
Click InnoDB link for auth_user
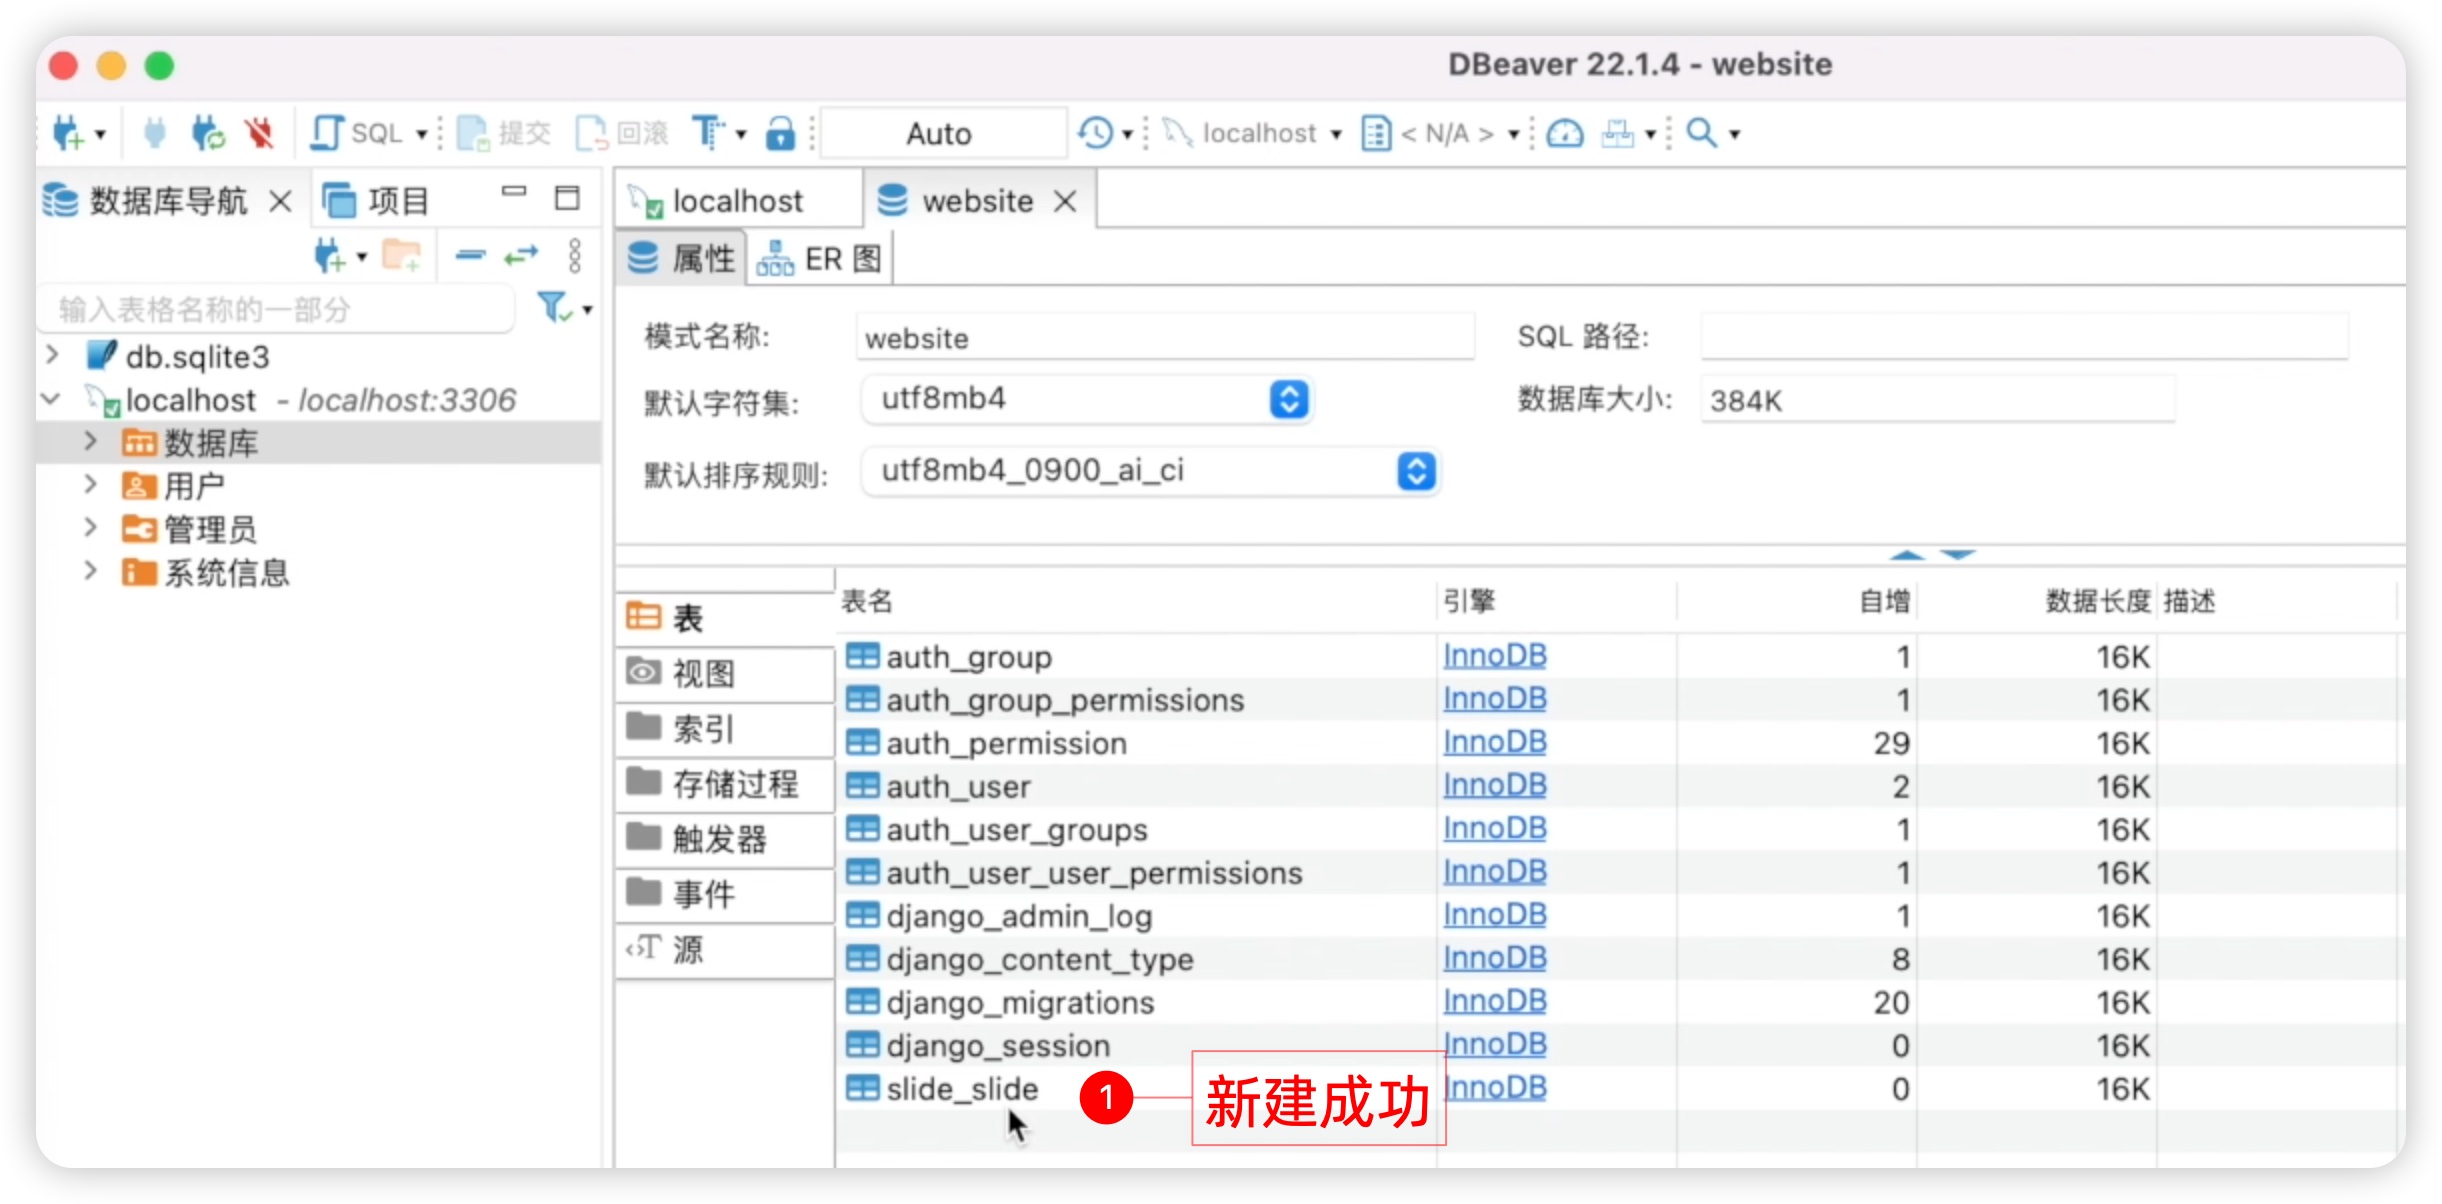(1495, 786)
